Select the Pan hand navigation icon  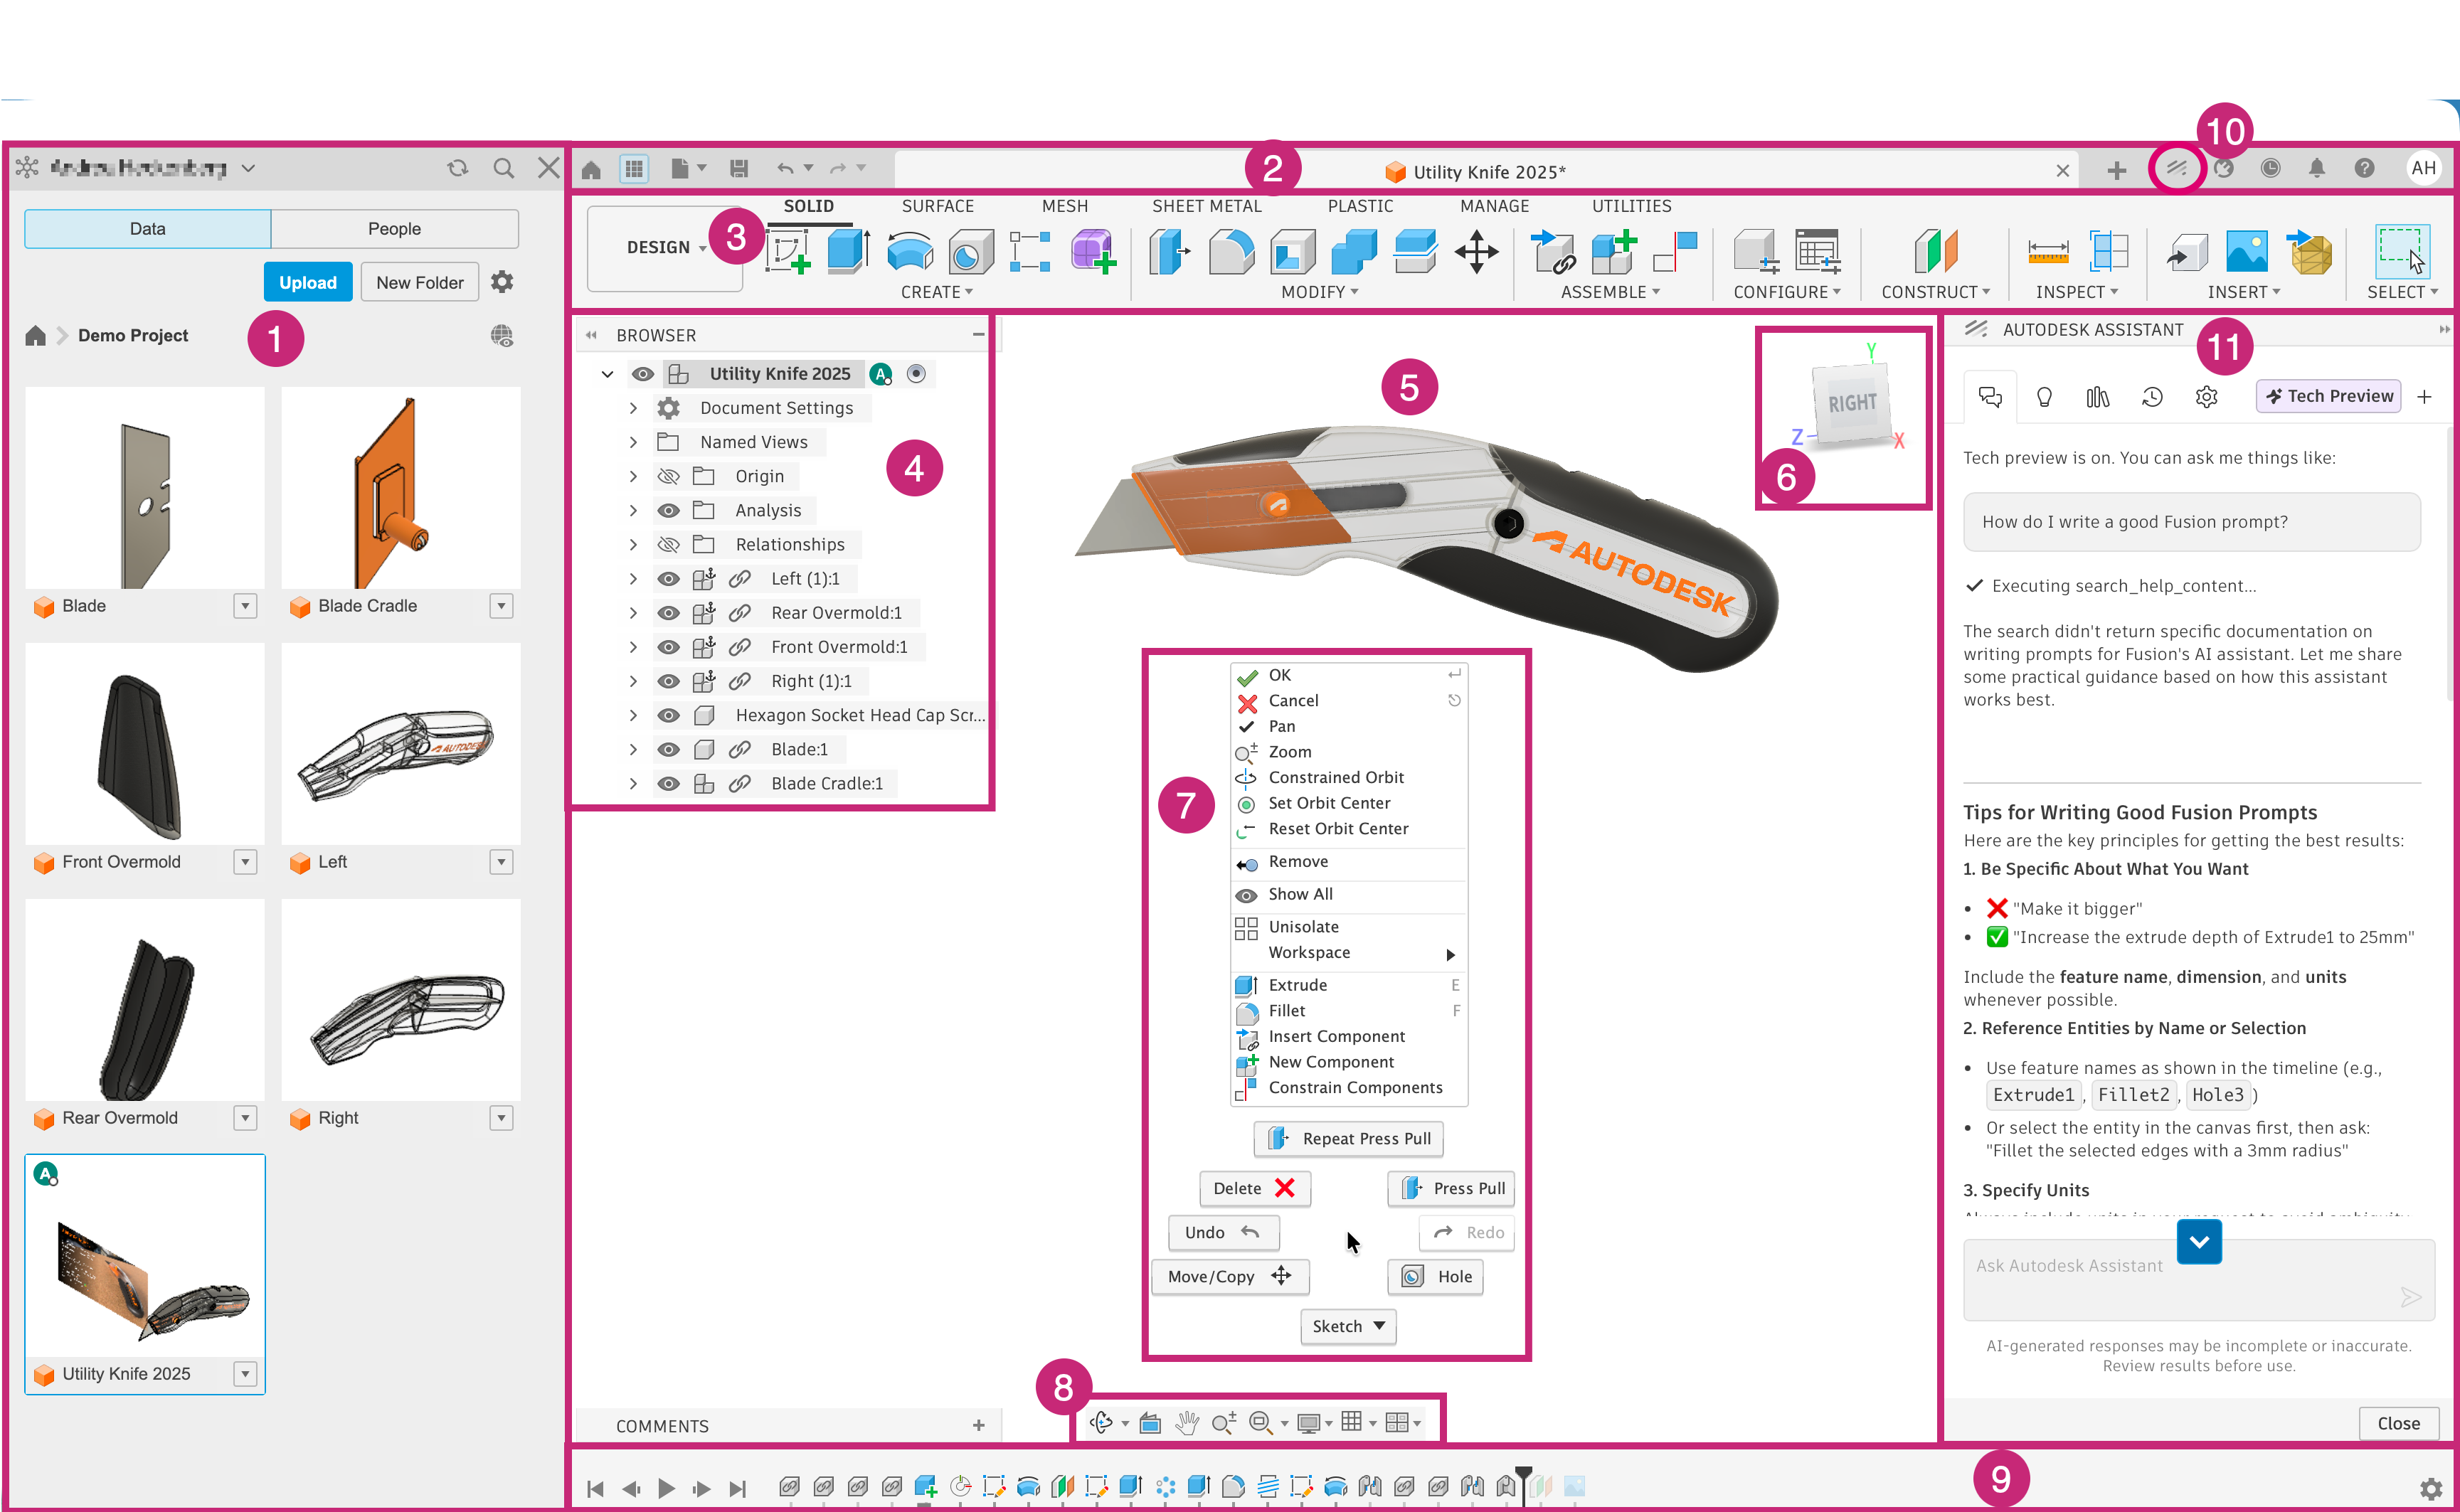pos(1186,1422)
